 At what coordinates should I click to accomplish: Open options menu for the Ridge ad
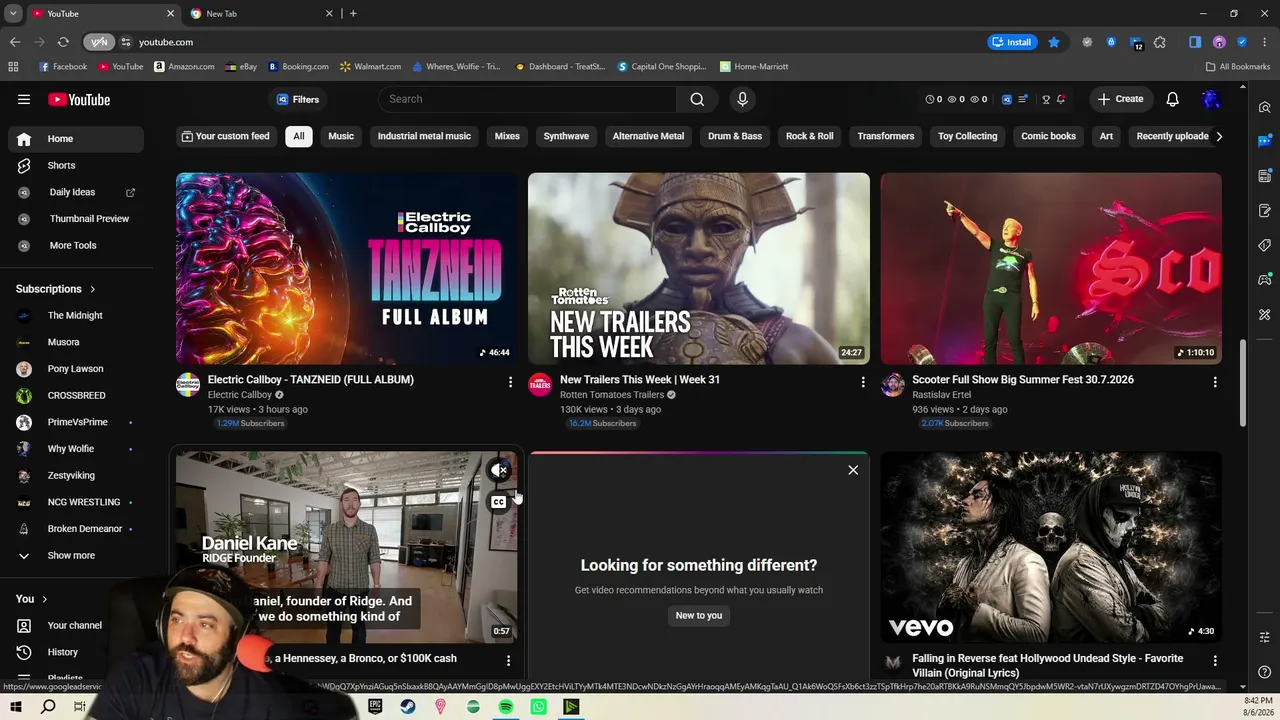click(508, 661)
